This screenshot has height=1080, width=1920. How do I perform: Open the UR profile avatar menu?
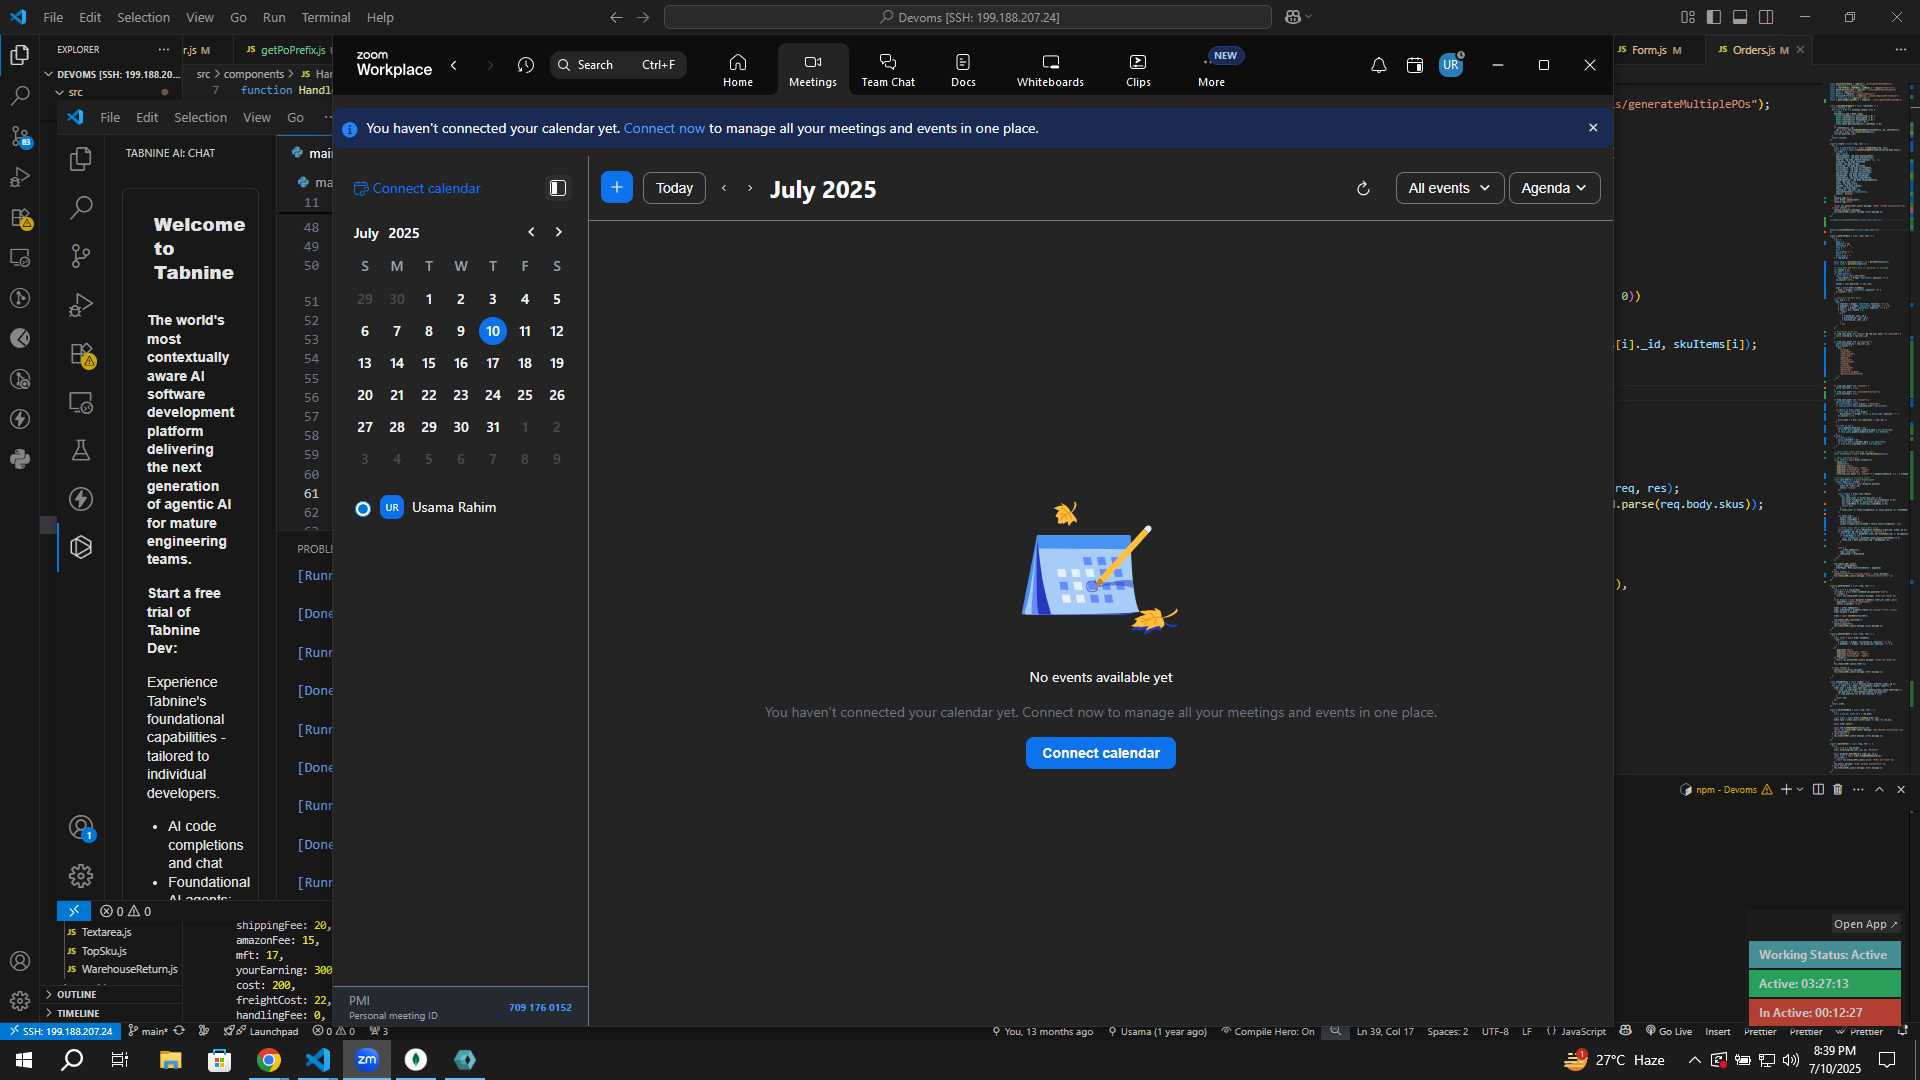1451,65
